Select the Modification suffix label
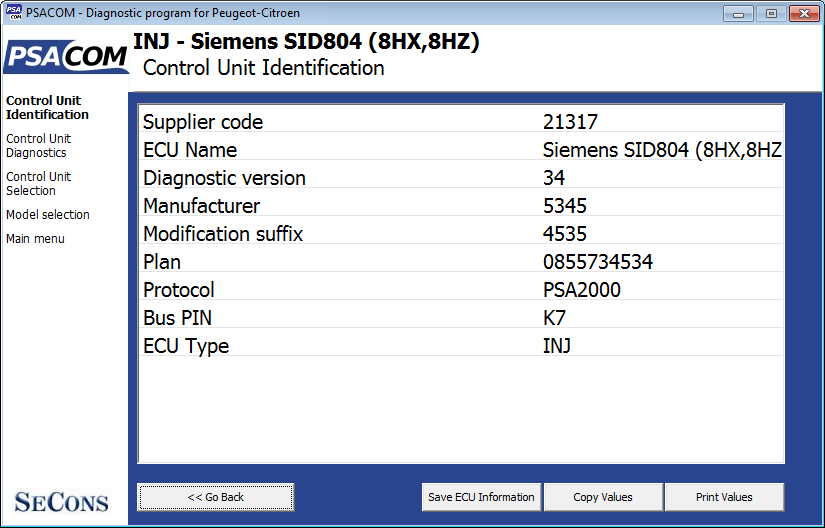Image resolution: width=825 pixels, height=528 pixels. point(223,233)
